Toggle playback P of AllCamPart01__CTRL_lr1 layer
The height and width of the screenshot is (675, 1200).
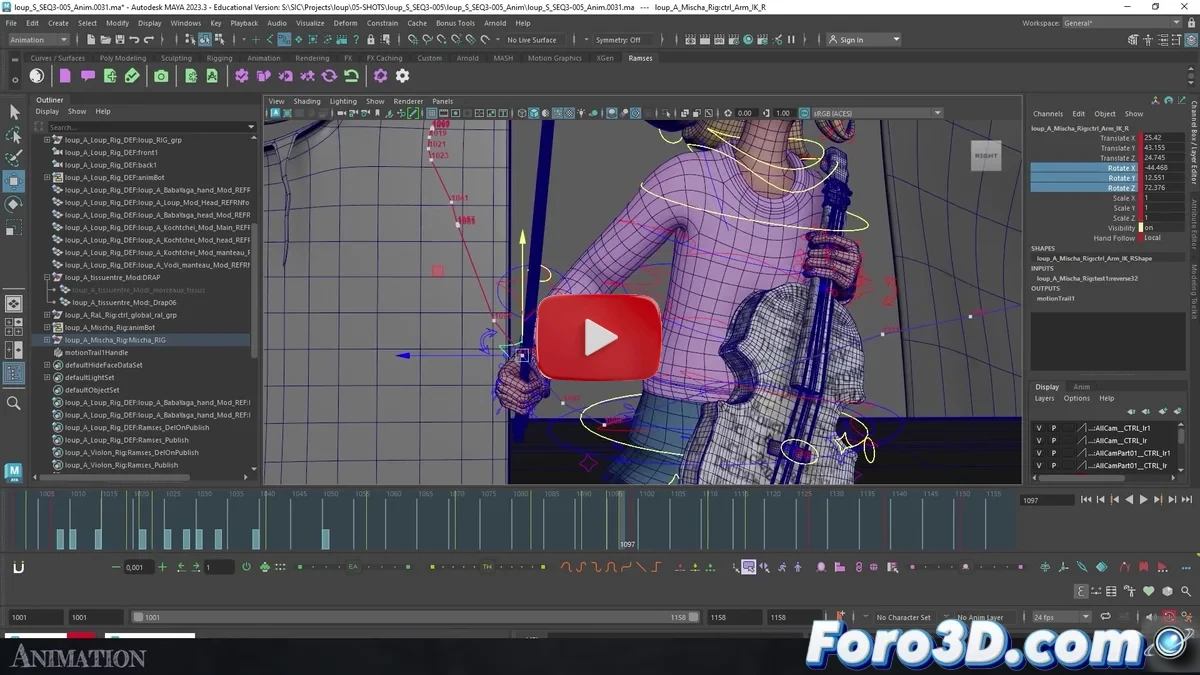(1053, 453)
